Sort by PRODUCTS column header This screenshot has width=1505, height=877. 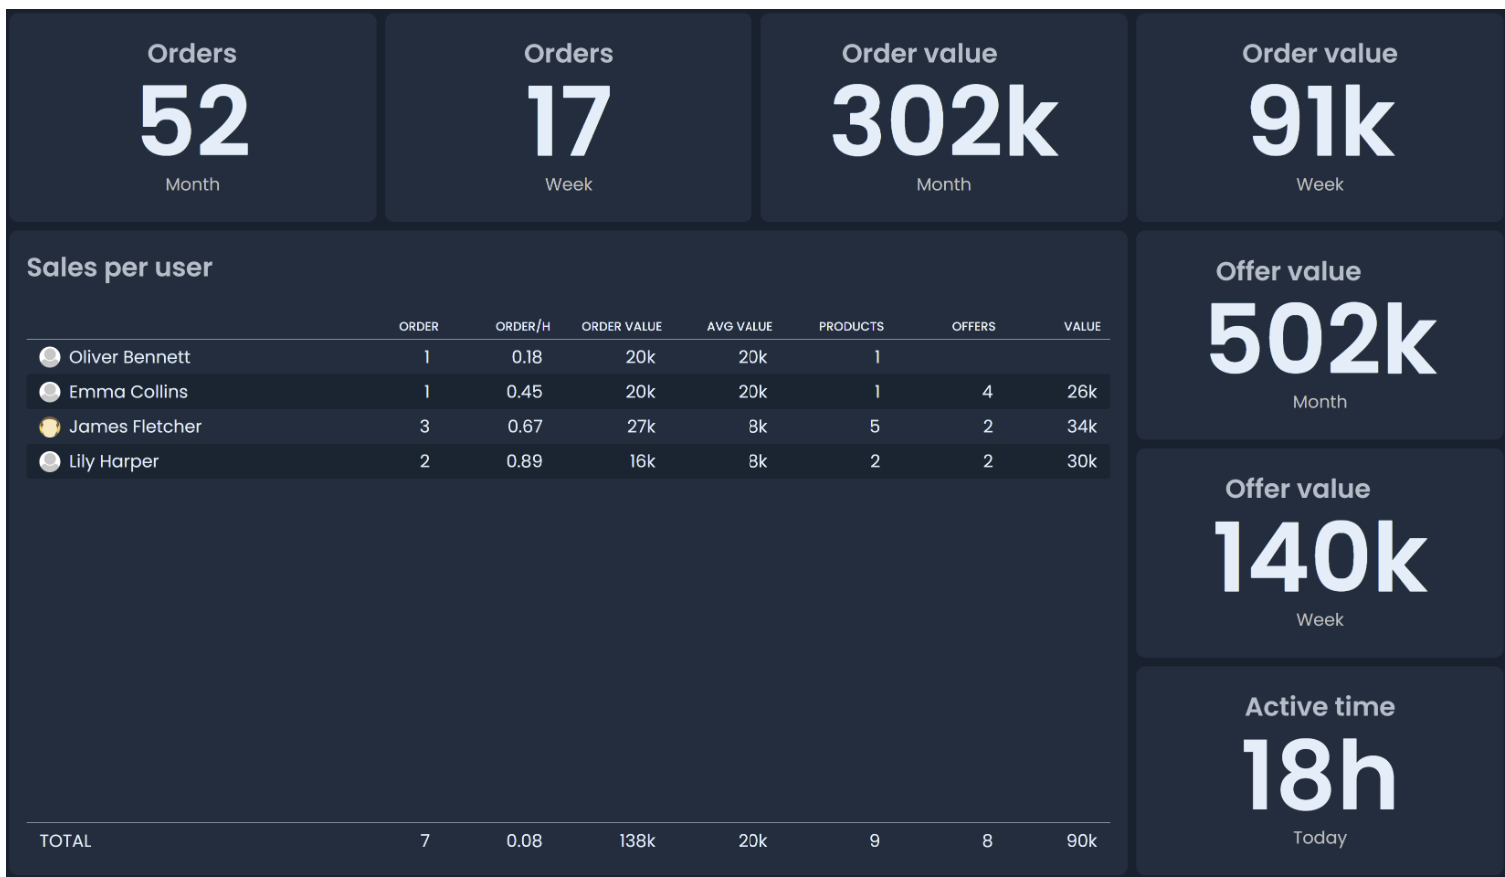coord(851,326)
